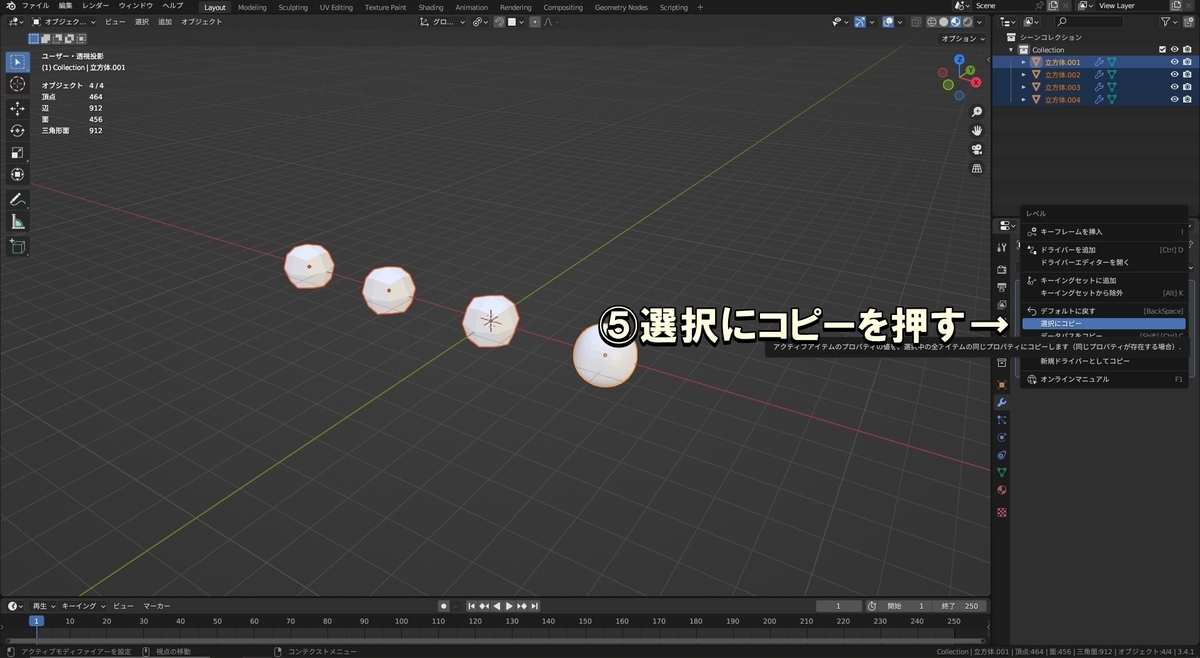Click the current frame field showing 1
1200x658 pixels.
pos(839,606)
